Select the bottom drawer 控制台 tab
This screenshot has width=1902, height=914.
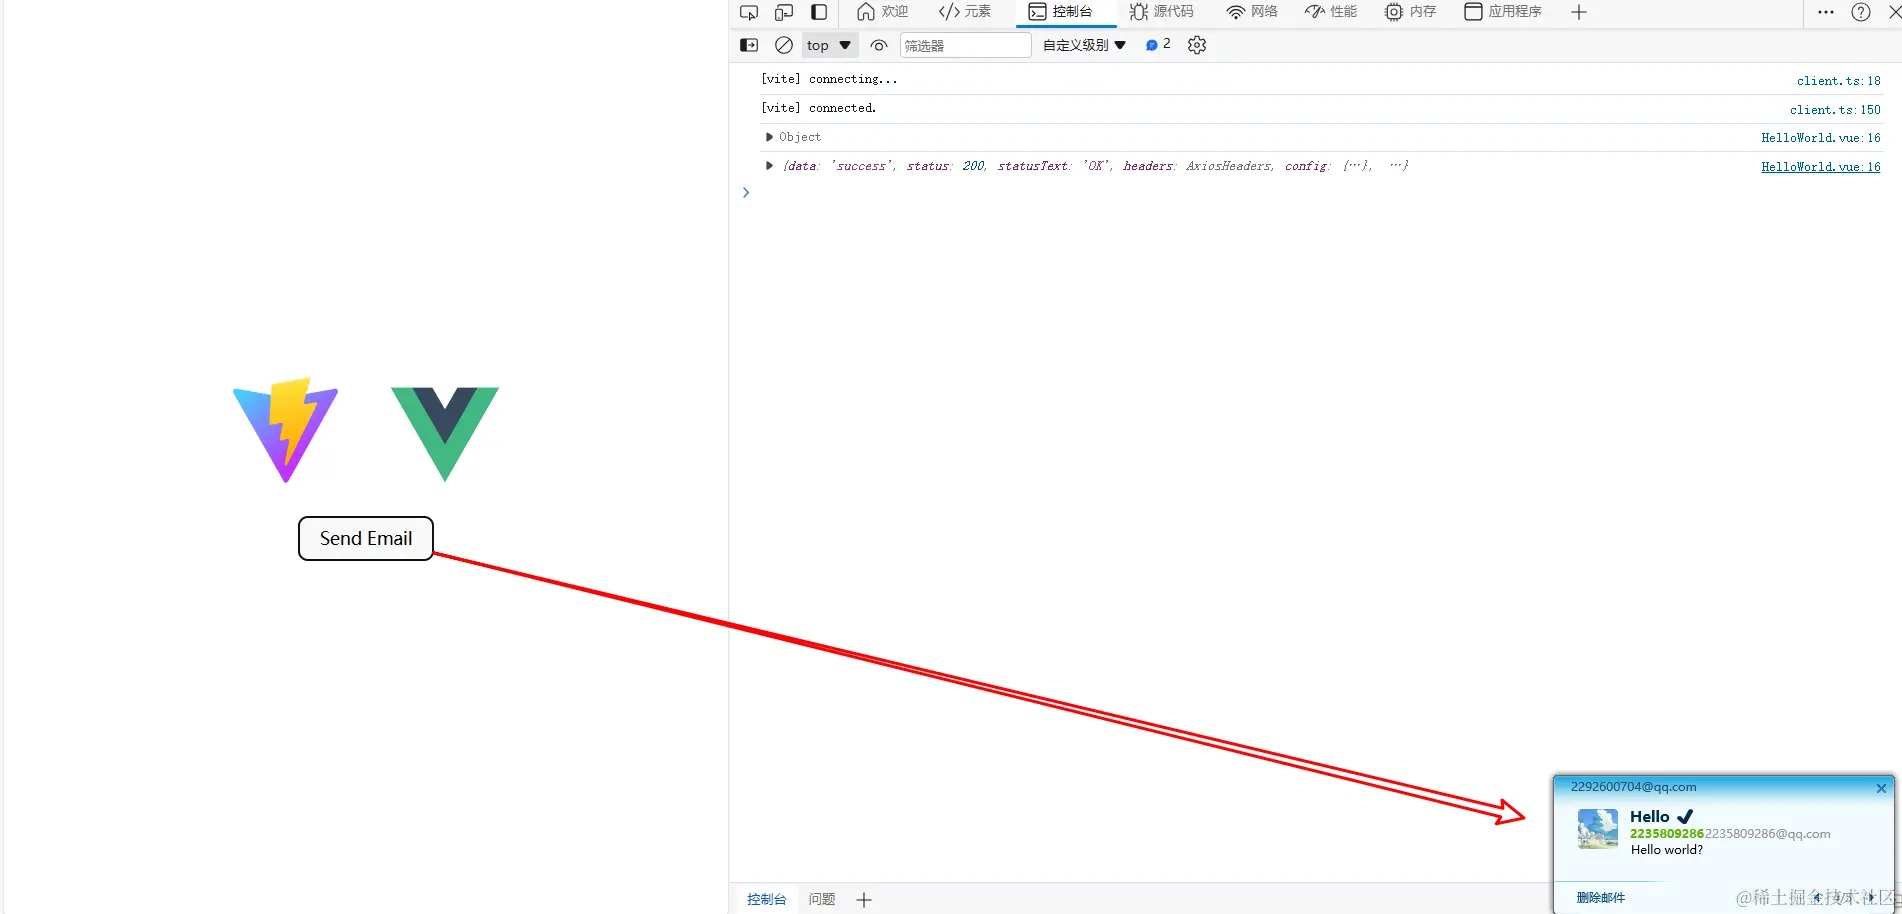coord(767,899)
